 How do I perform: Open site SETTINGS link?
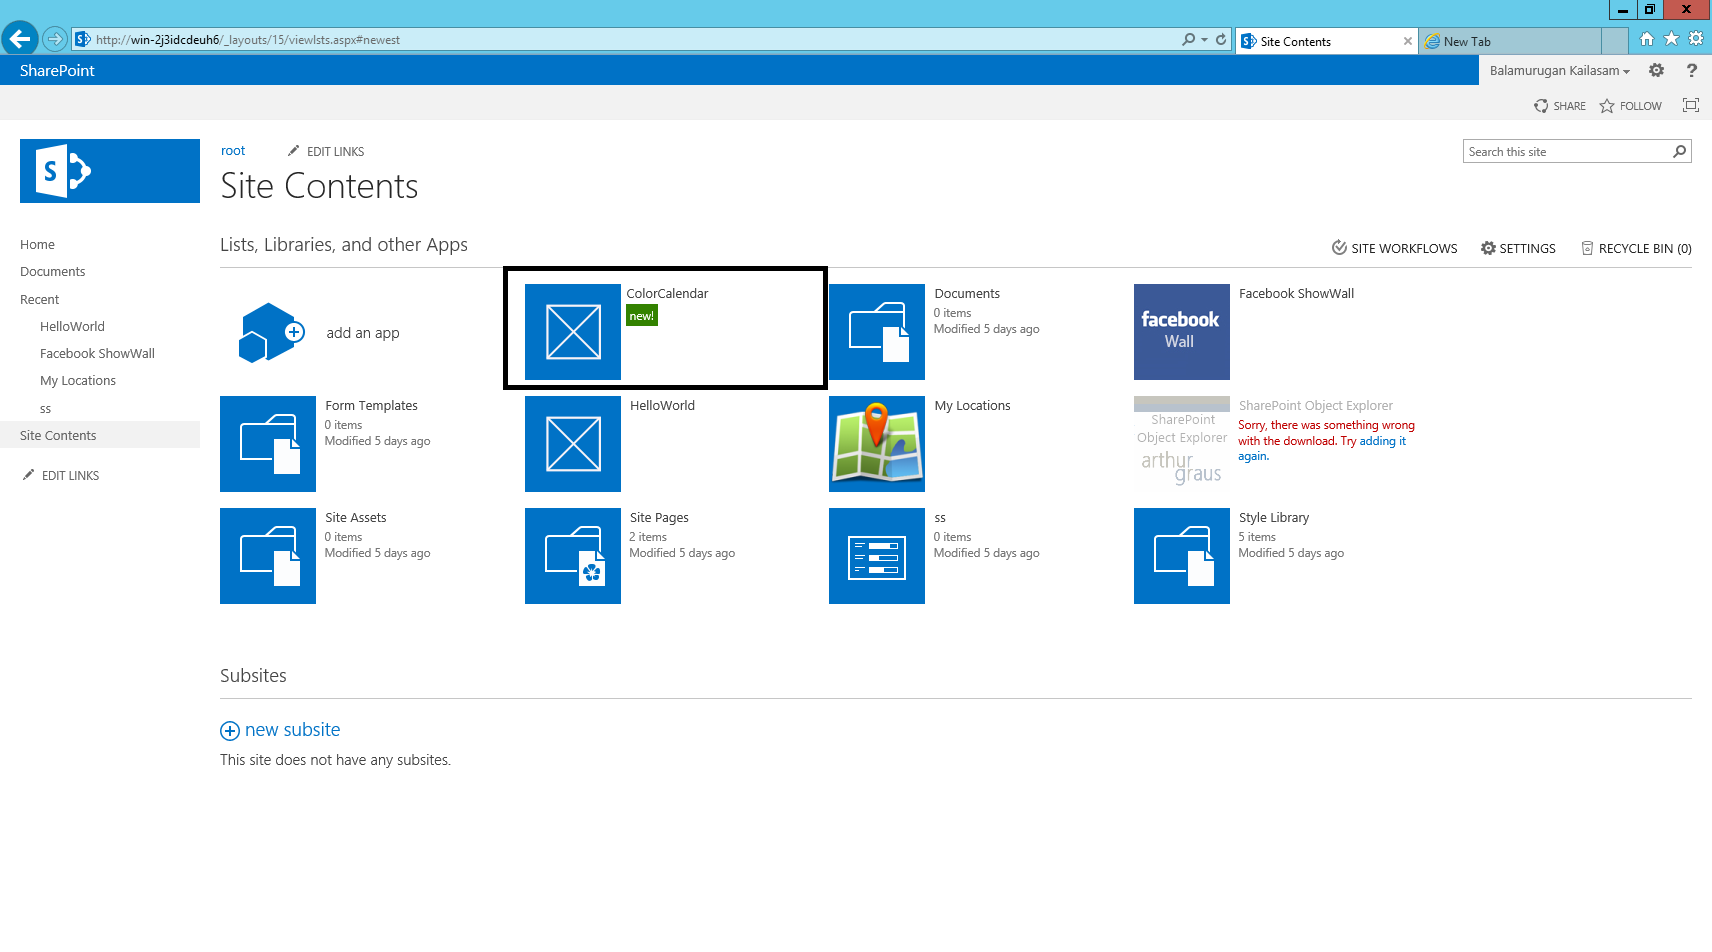1518,248
